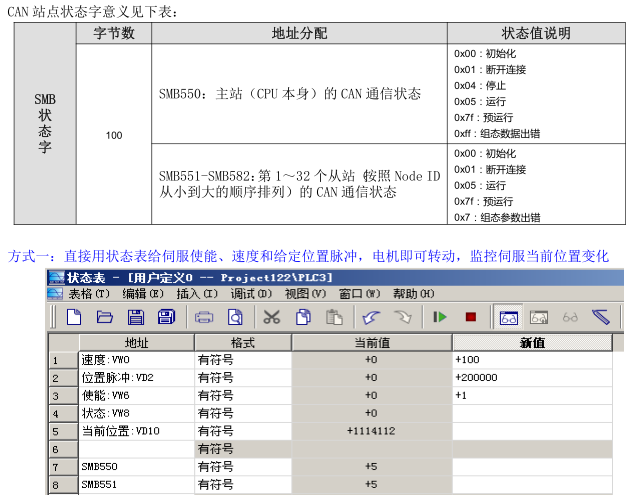Open the 调试(D) menu
Screen dimensions: 634x498
tap(251, 294)
